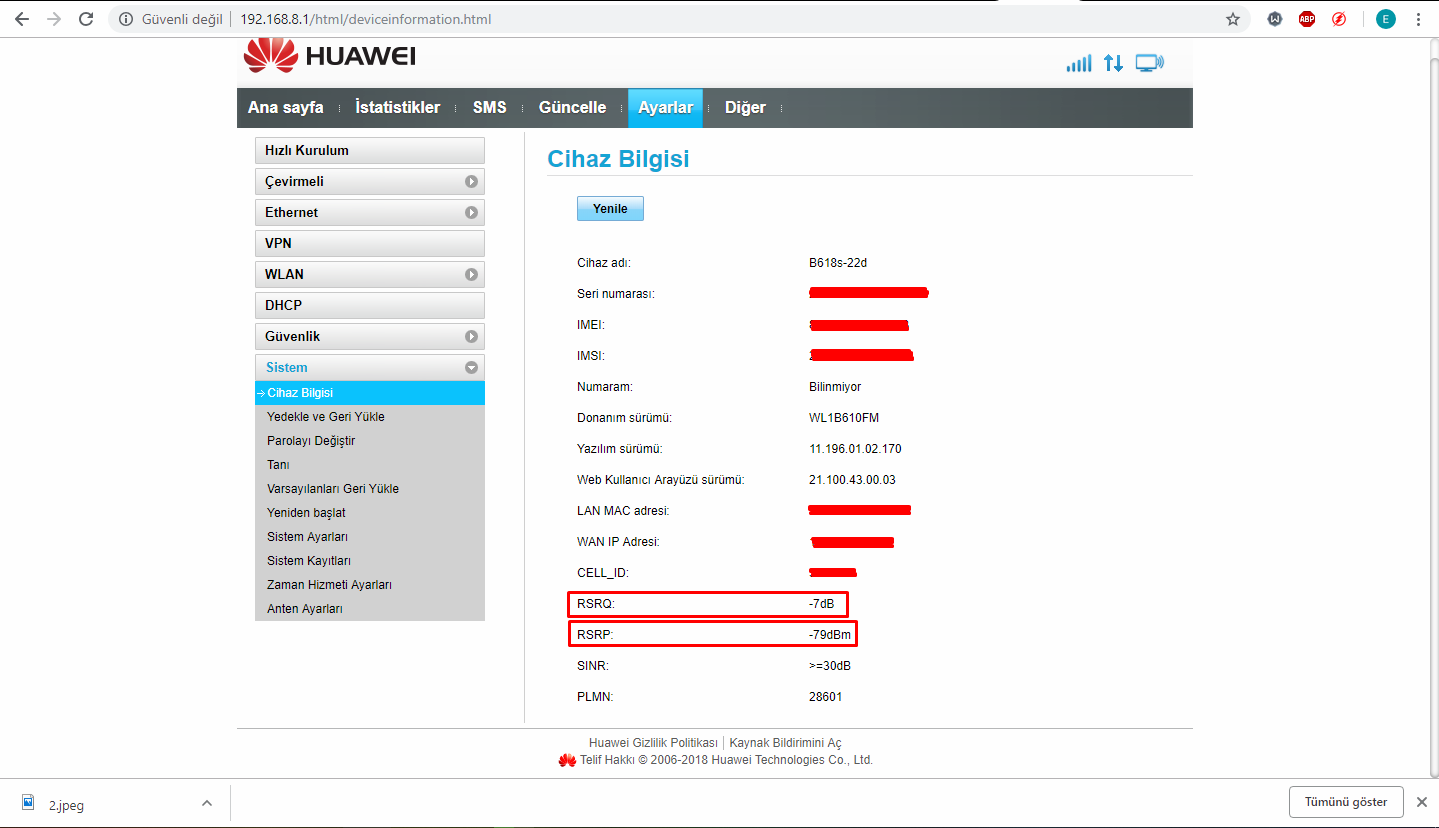1439x828 pixels.
Task: Click the 2.jpeg file icon in downloads bar
Action: pos(28,803)
